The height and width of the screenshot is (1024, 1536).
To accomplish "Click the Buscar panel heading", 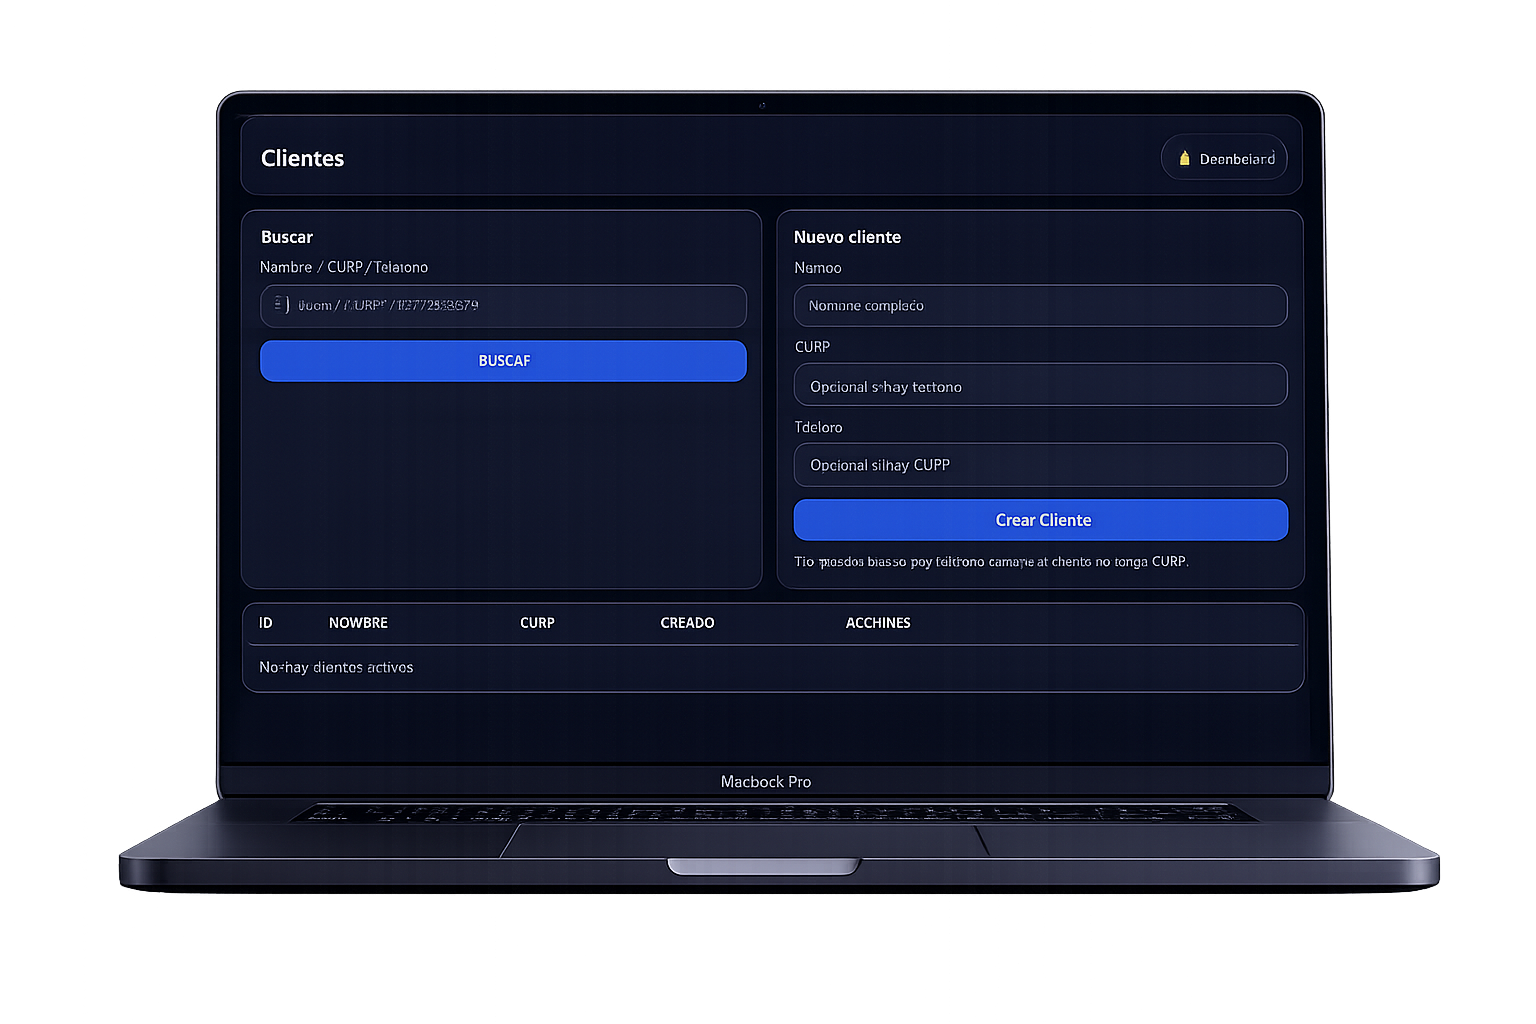I will [x=287, y=237].
